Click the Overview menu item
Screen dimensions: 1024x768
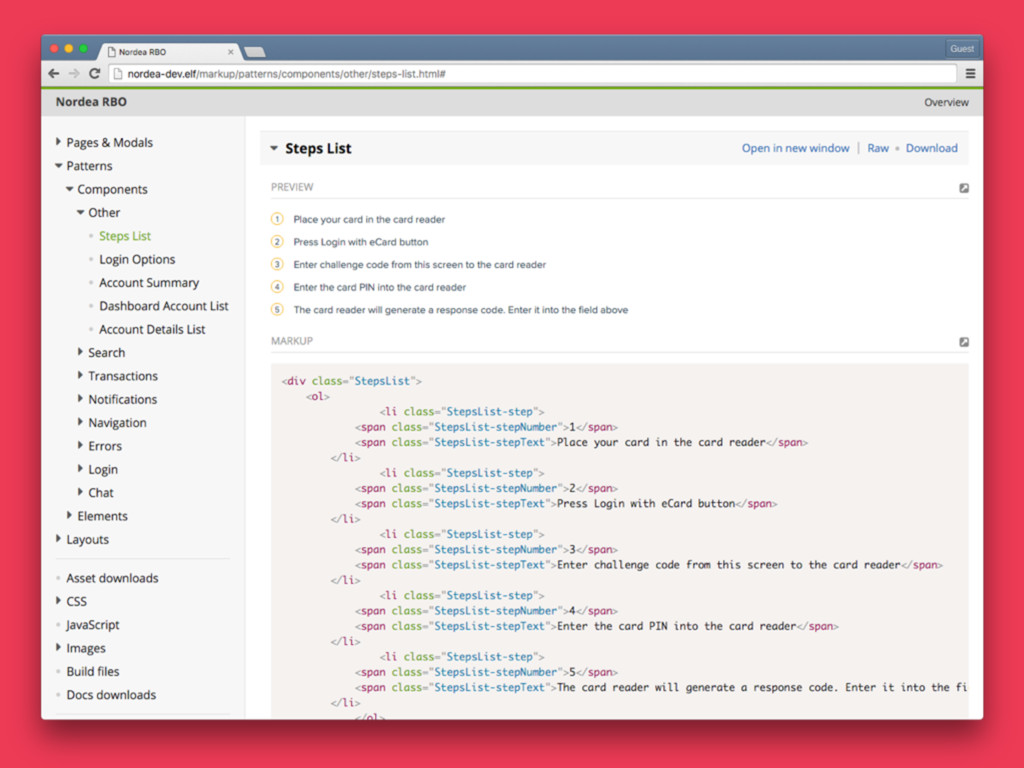pos(946,102)
